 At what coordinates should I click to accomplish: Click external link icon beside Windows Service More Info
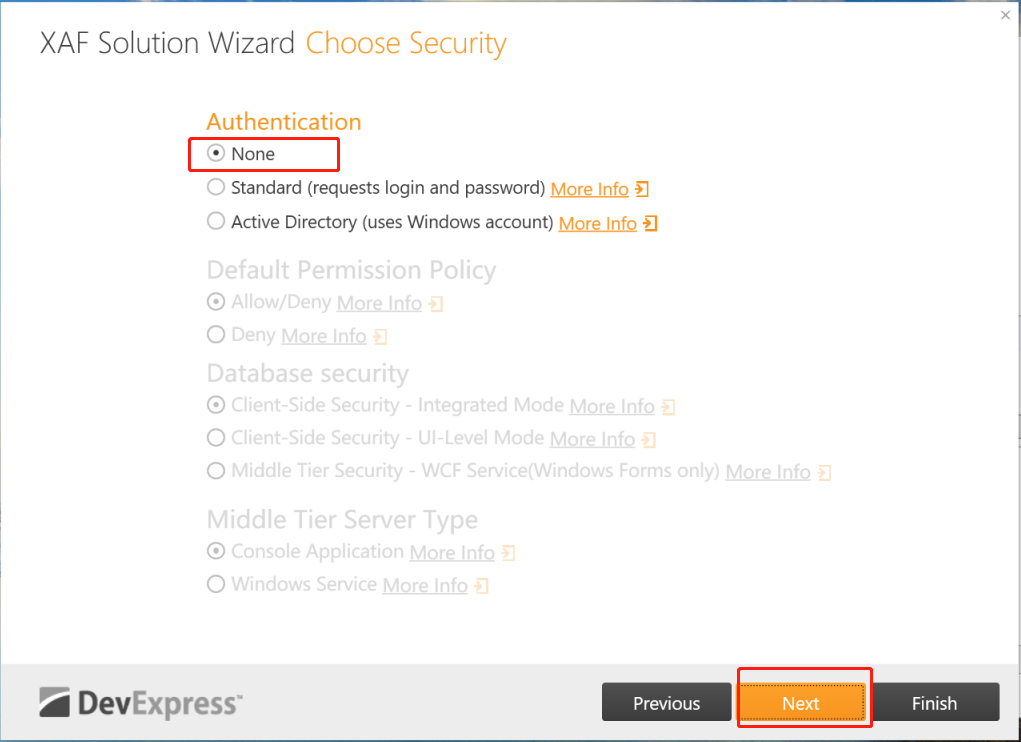(x=481, y=585)
